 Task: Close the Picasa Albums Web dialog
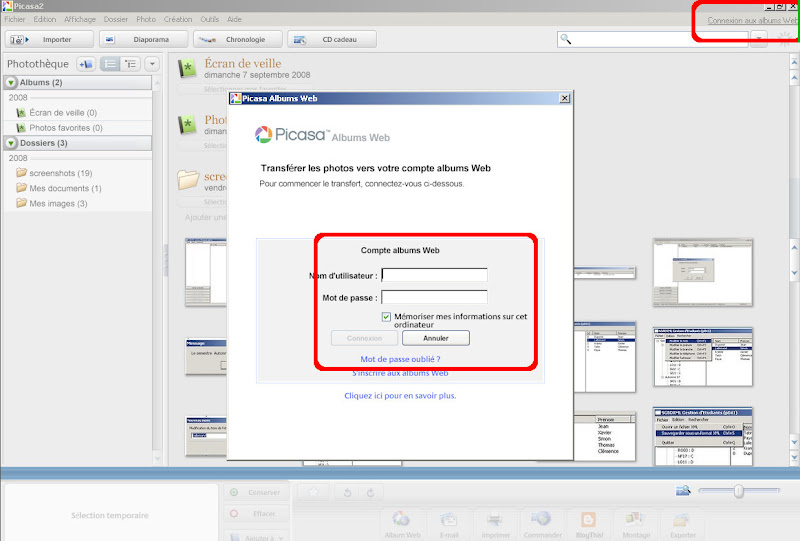(564, 99)
